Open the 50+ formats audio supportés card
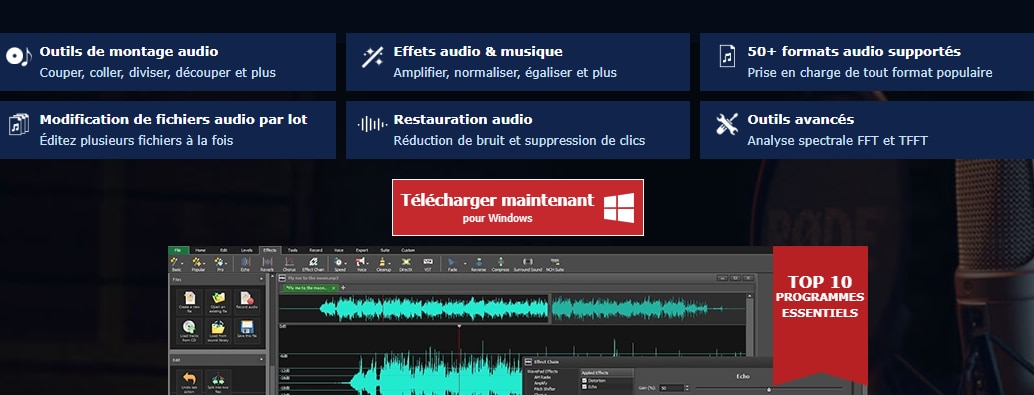This screenshot has height=395, width=1034. pyautogui.click(x=867, y=62)
